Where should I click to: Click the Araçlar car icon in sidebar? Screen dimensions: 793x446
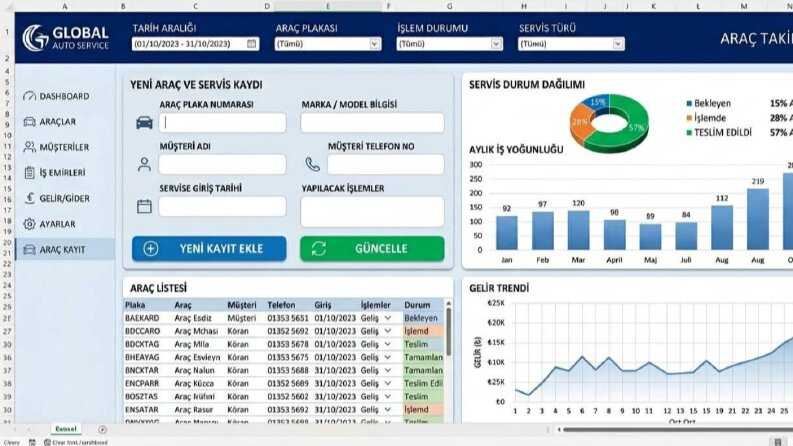(x=29, y=121)
